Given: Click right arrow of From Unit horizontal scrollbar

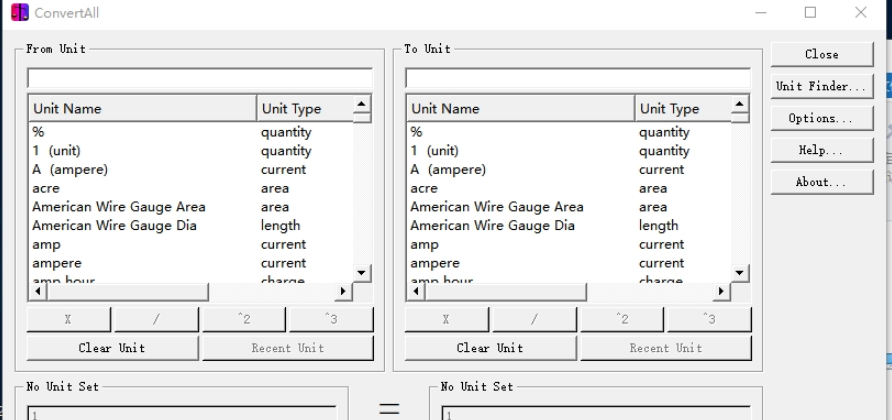Looking at the screenshot, I should (x=343, y=293).
